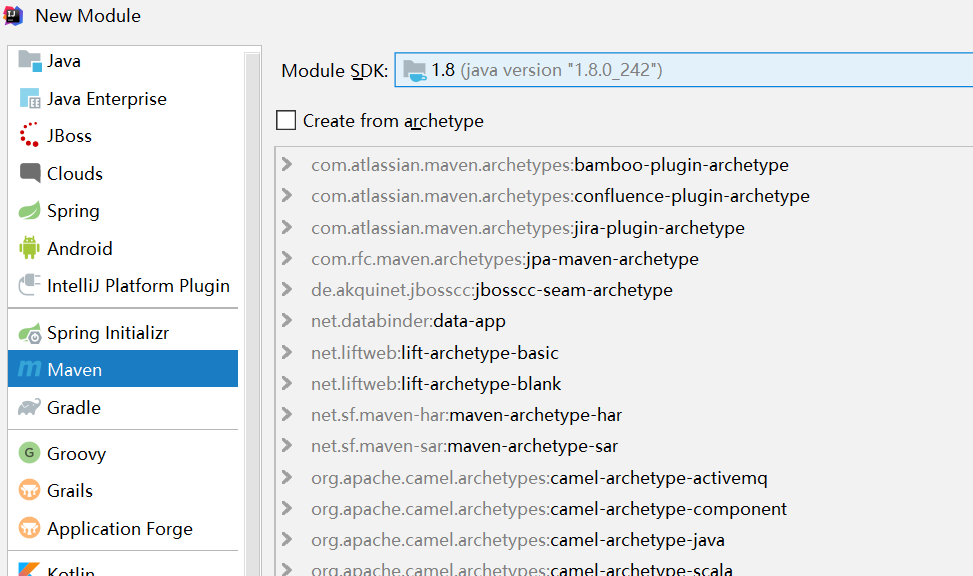Click the Gradle elephant icon
The height and width of the screenshot is (576, 973).
point(30,407)
